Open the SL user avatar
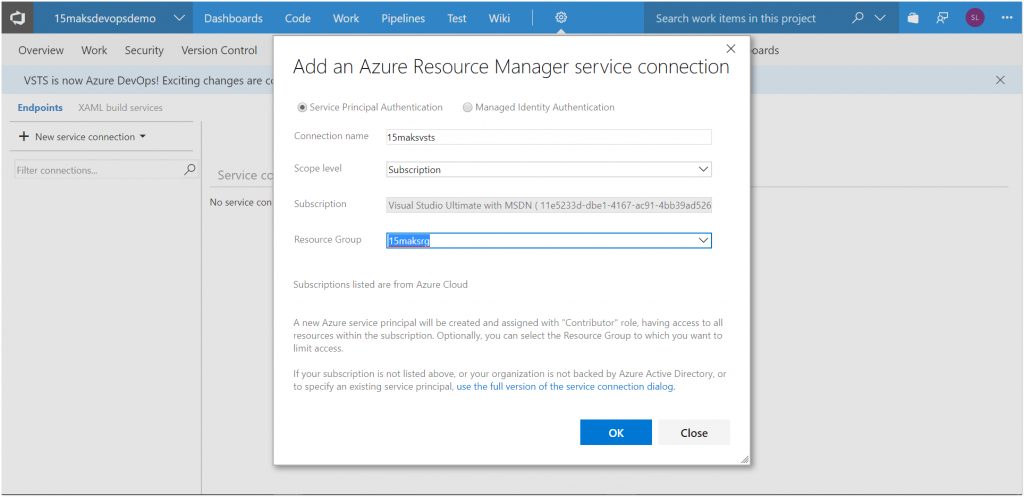The width and height of the screenshot is (1024, 497). 974,18
